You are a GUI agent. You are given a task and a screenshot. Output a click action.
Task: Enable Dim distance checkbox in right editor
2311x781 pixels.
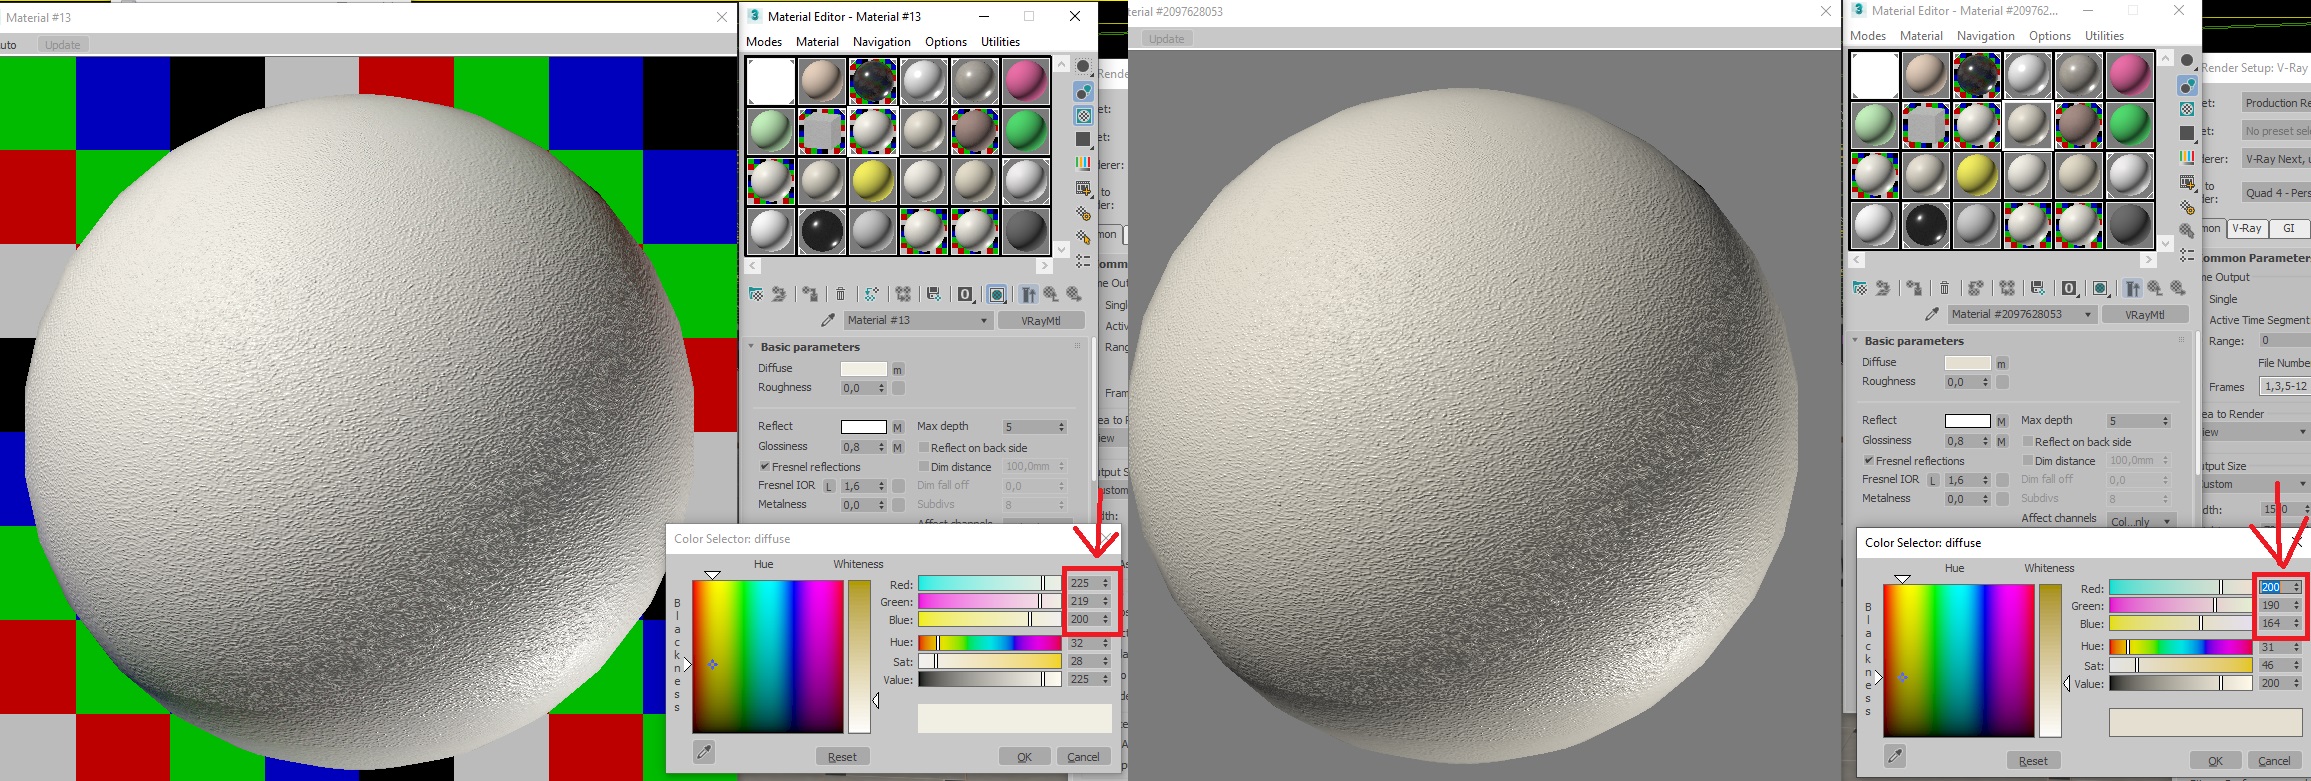pyautogui.click(x=2028, y=461)
